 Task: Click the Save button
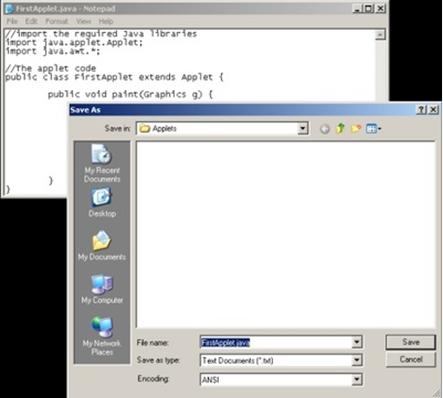pyautogui.click(x=411, y=342)
